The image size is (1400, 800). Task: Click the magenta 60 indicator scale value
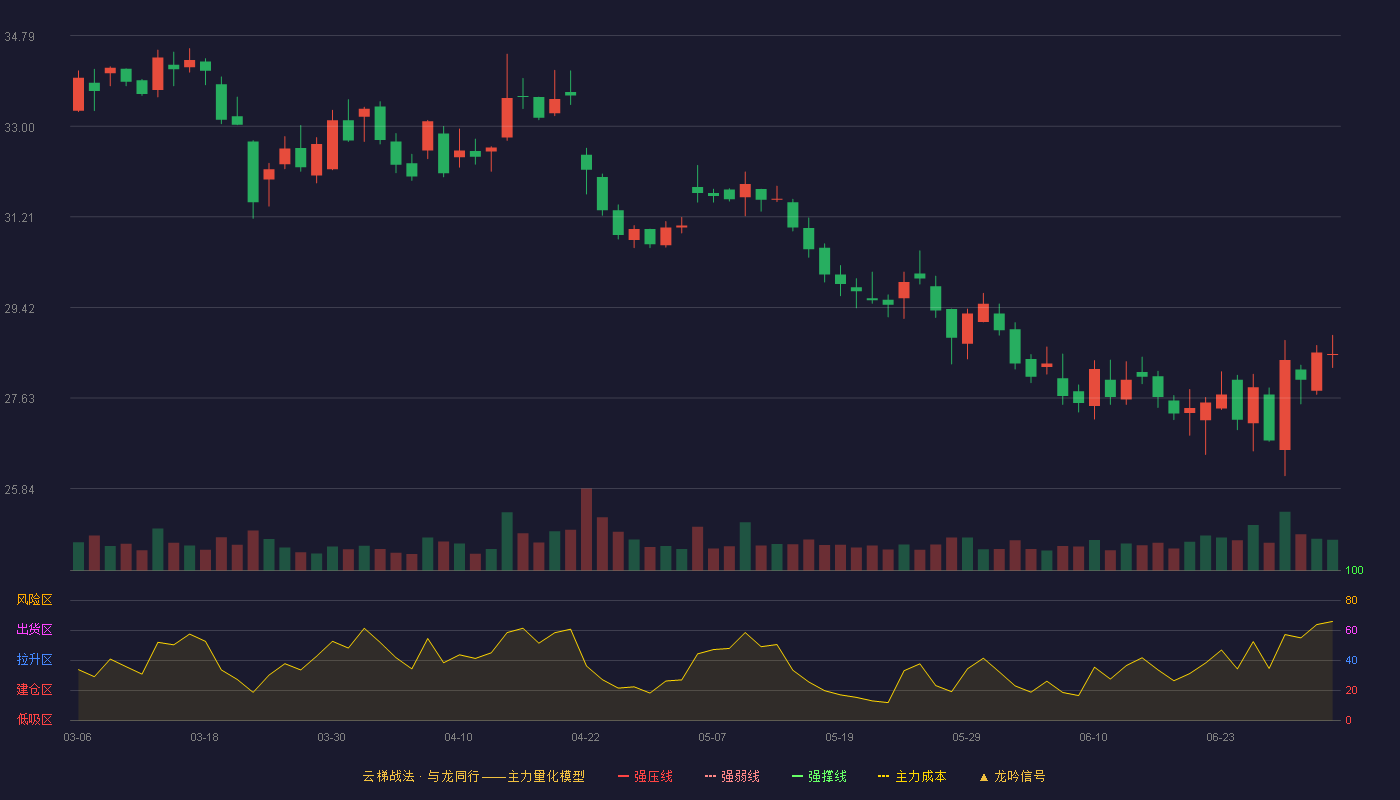[1351, 630]
